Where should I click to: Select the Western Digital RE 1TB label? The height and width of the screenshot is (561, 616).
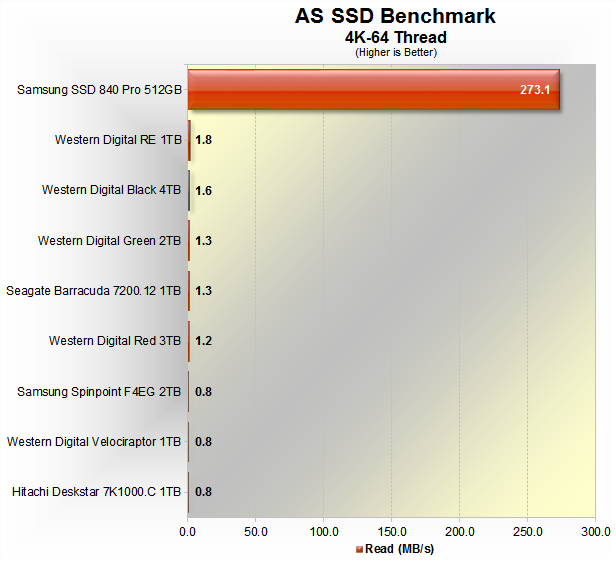click(118, 140)
